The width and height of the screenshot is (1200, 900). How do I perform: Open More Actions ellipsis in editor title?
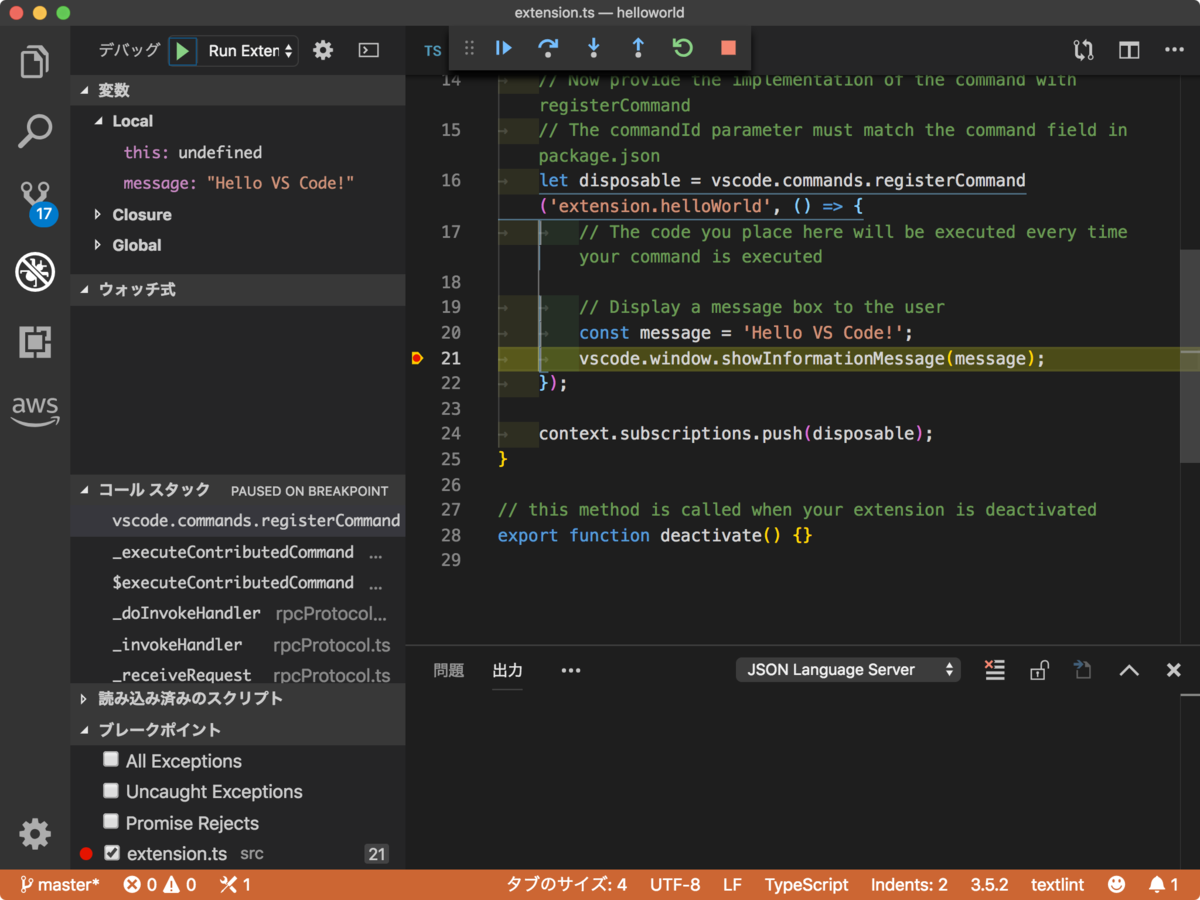[x=1175, y=50]
